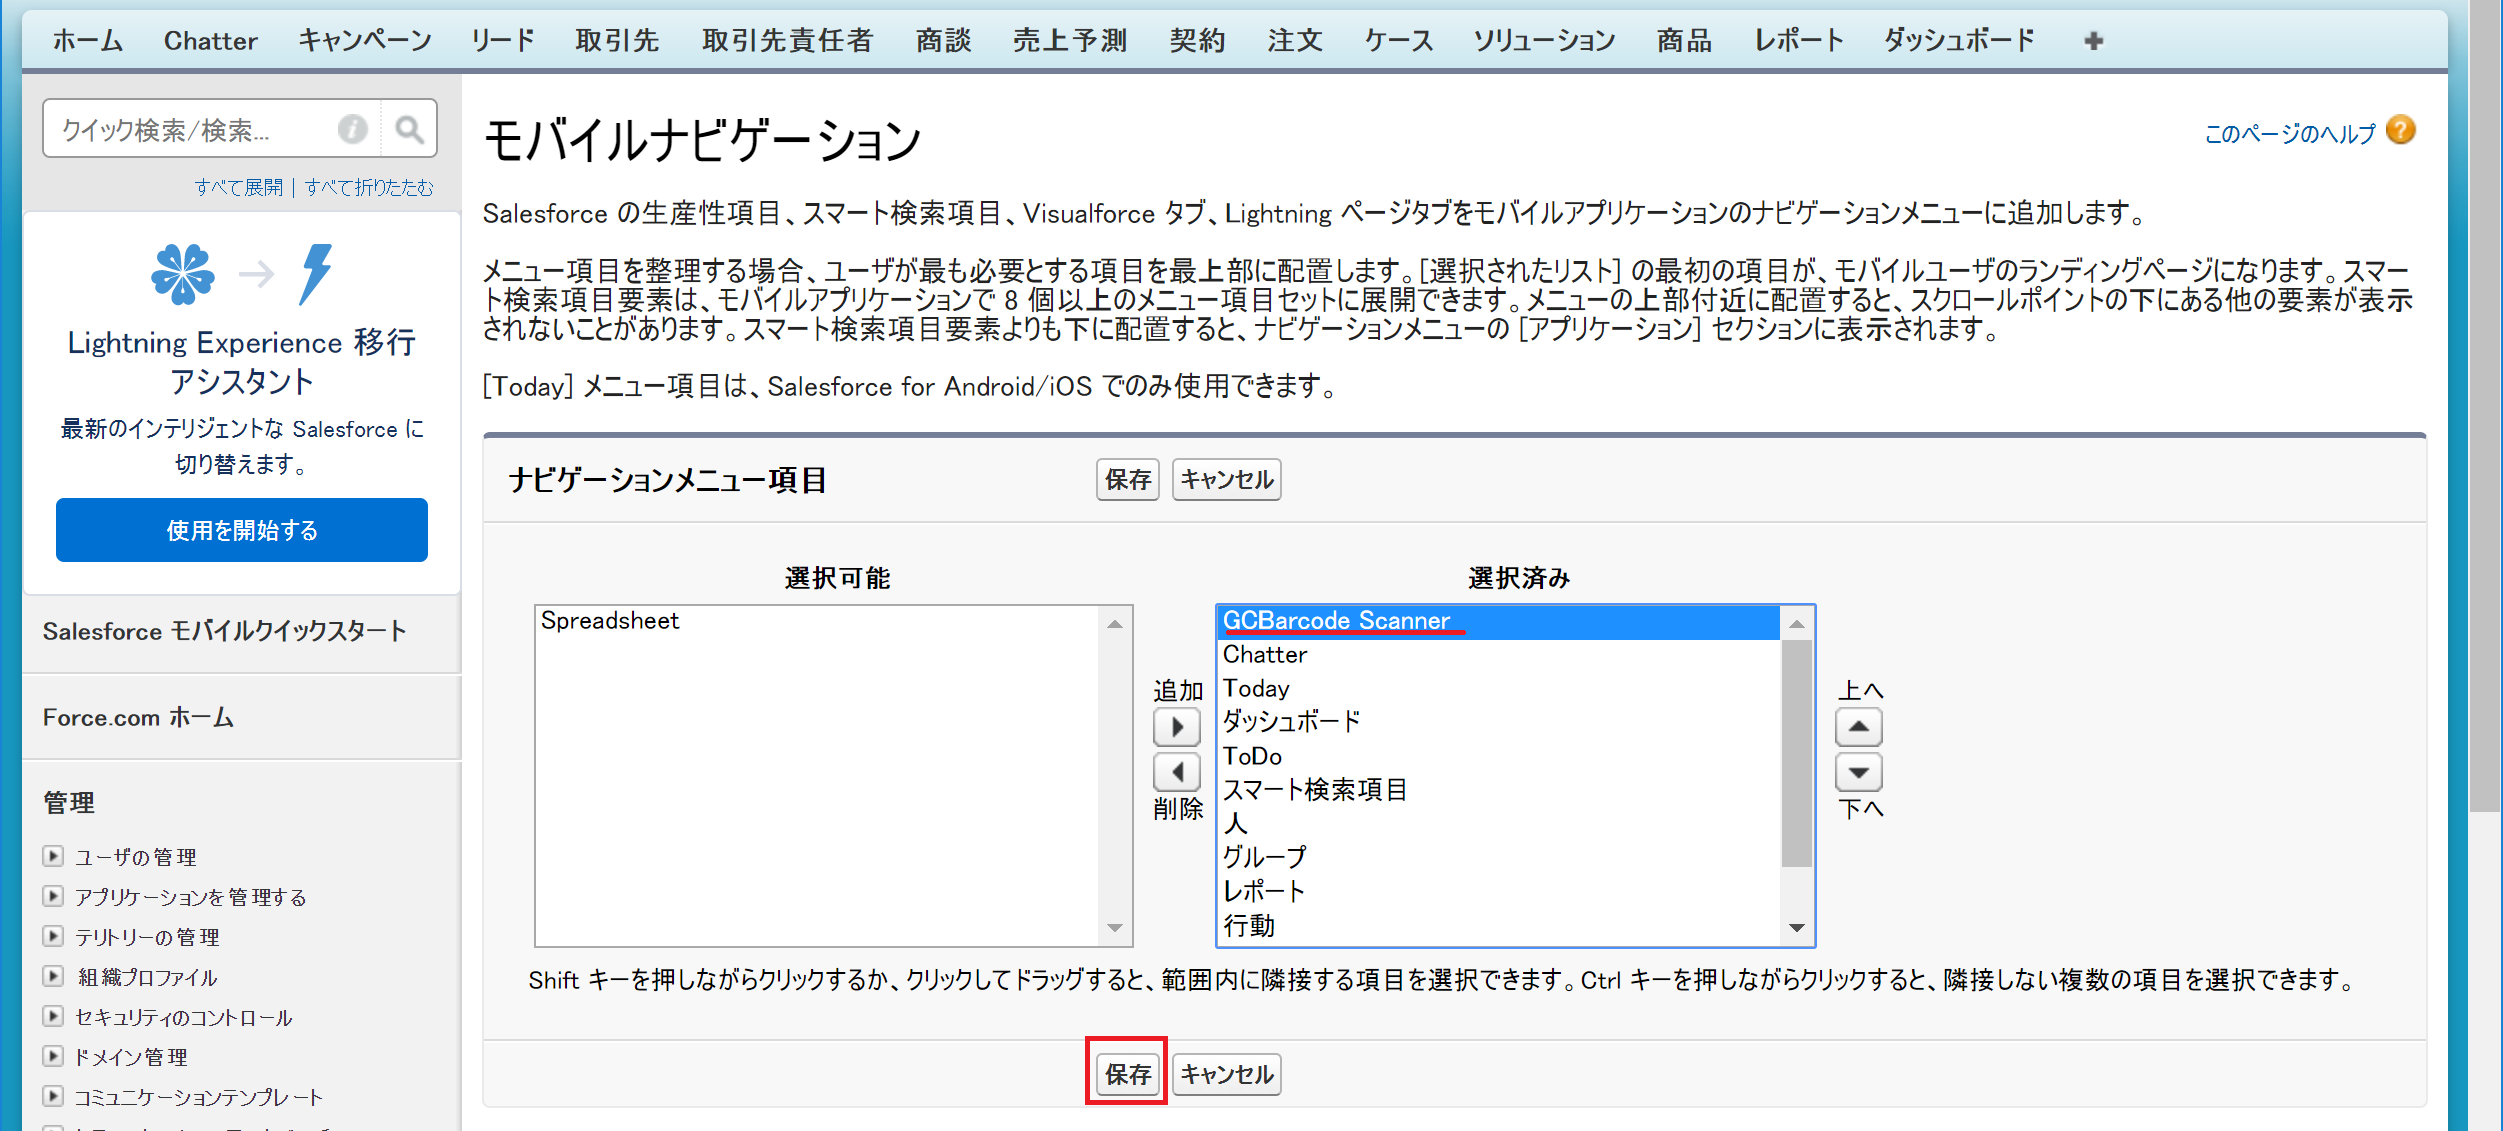The width and height of the screenshot is (2503, 1131).
Task: Select Spreadsheet in the available list
Action: click(817, 621)
